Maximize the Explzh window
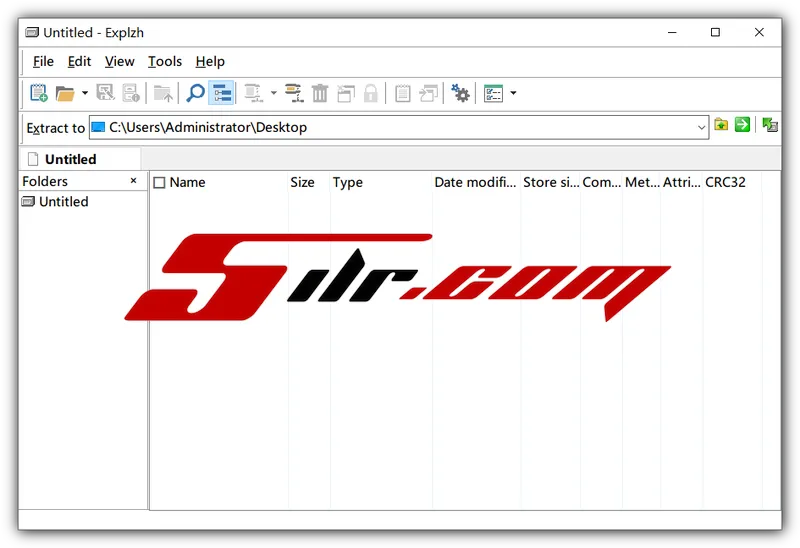Screen dimensions: 800x548 (715, 32)
